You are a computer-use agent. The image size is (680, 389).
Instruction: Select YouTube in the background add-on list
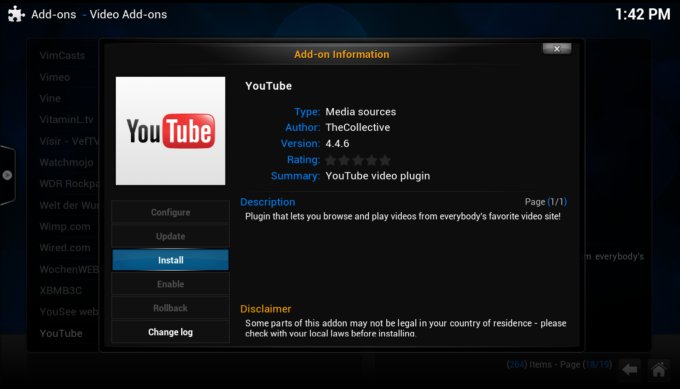(61, 333)
